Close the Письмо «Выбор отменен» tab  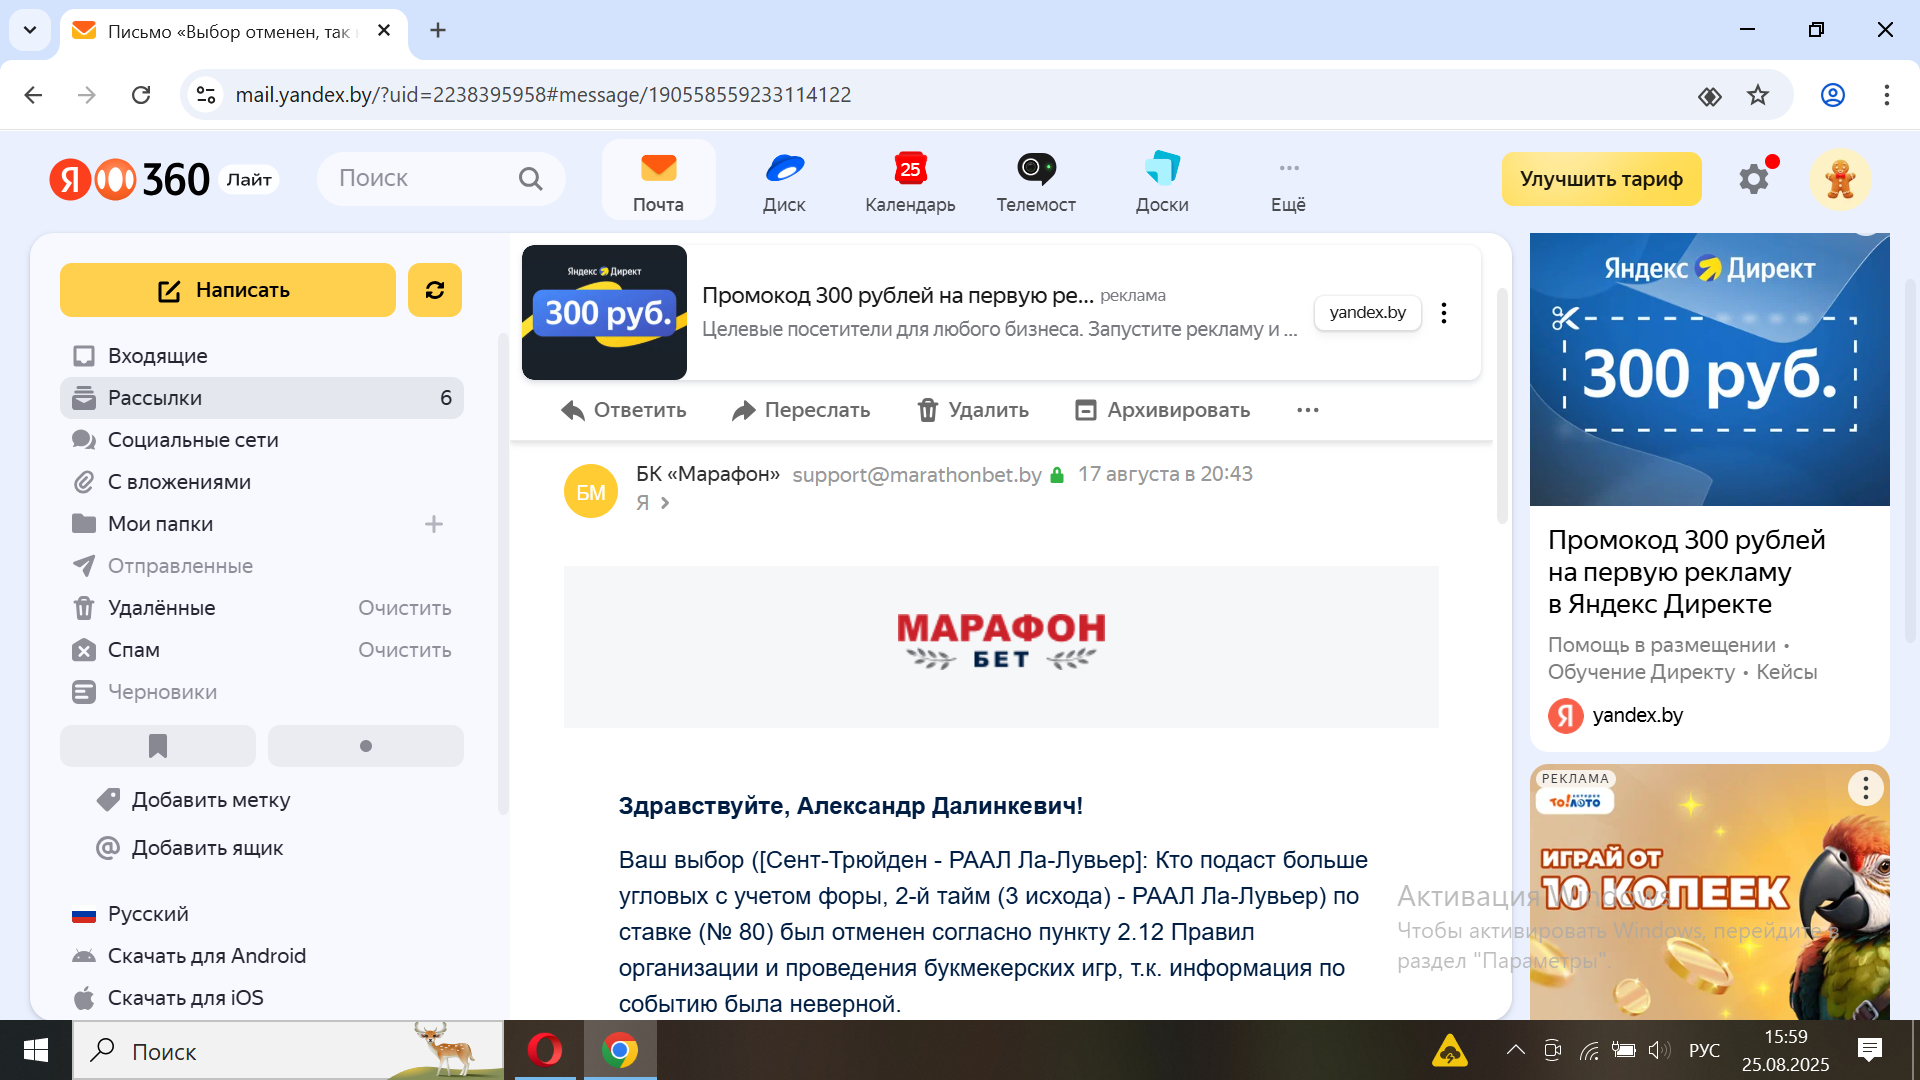point(384,31)
